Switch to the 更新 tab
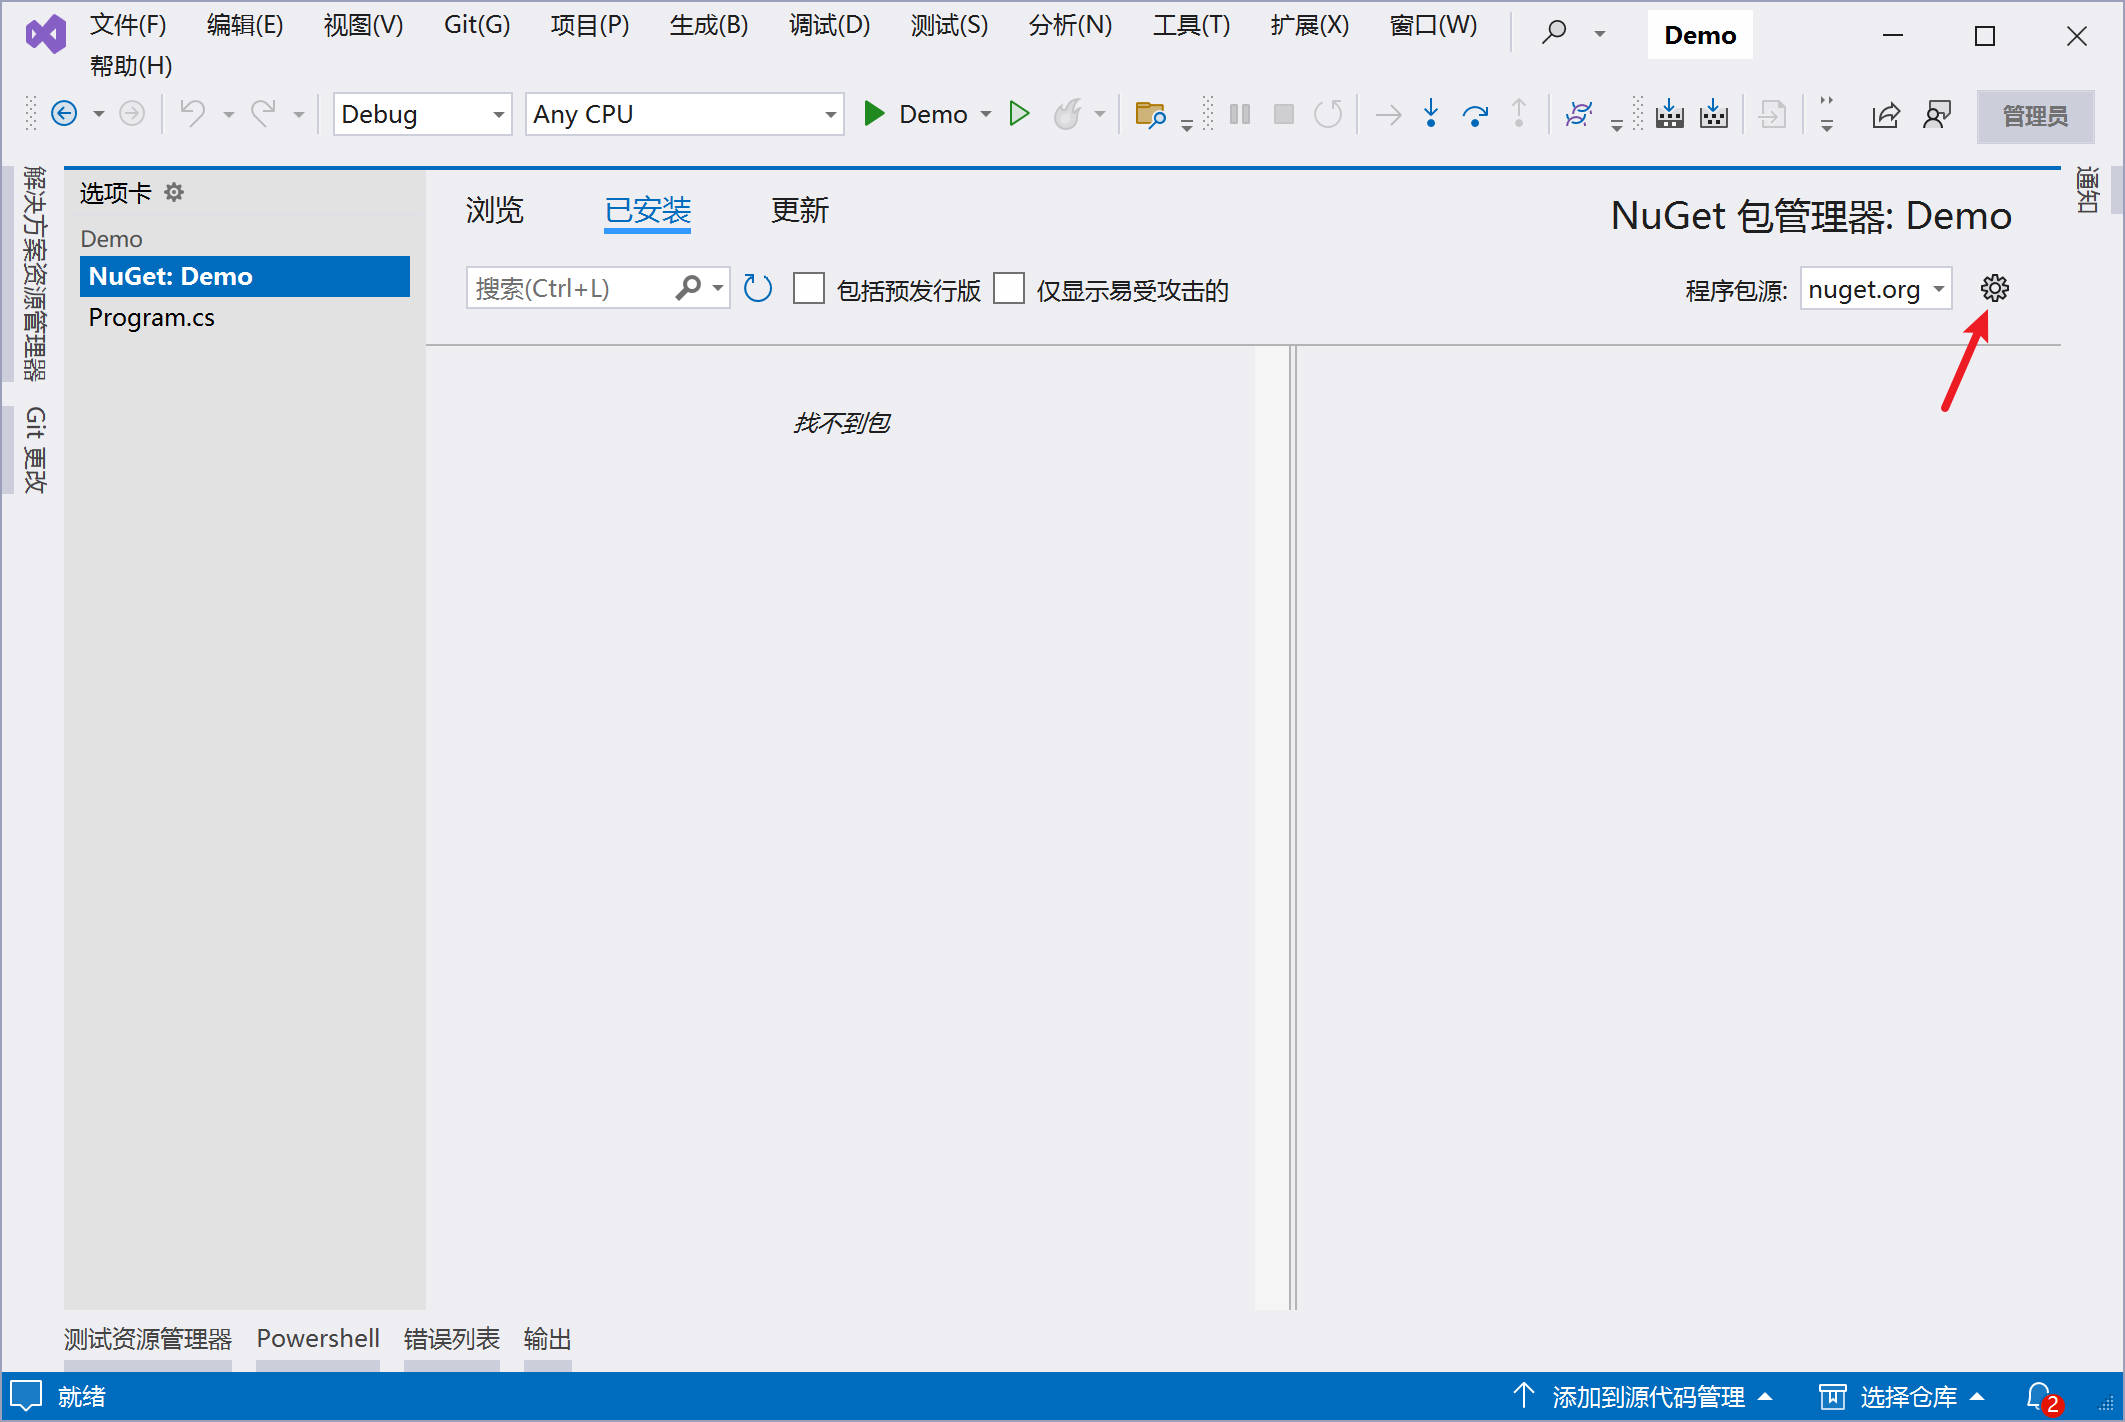Viewport: 2125px width, 1422px height. coord(800,210)
